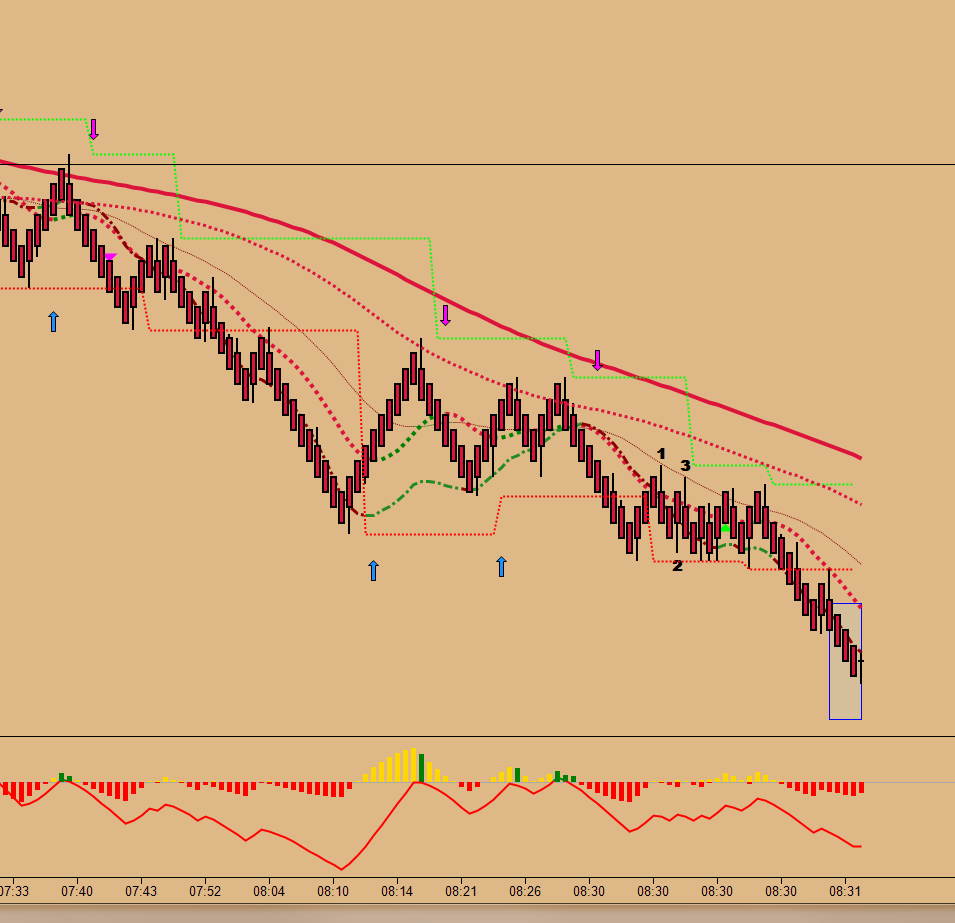955x923 pixels.
Task: Click the 08:21 time axis label
Action: coord(461,891)
